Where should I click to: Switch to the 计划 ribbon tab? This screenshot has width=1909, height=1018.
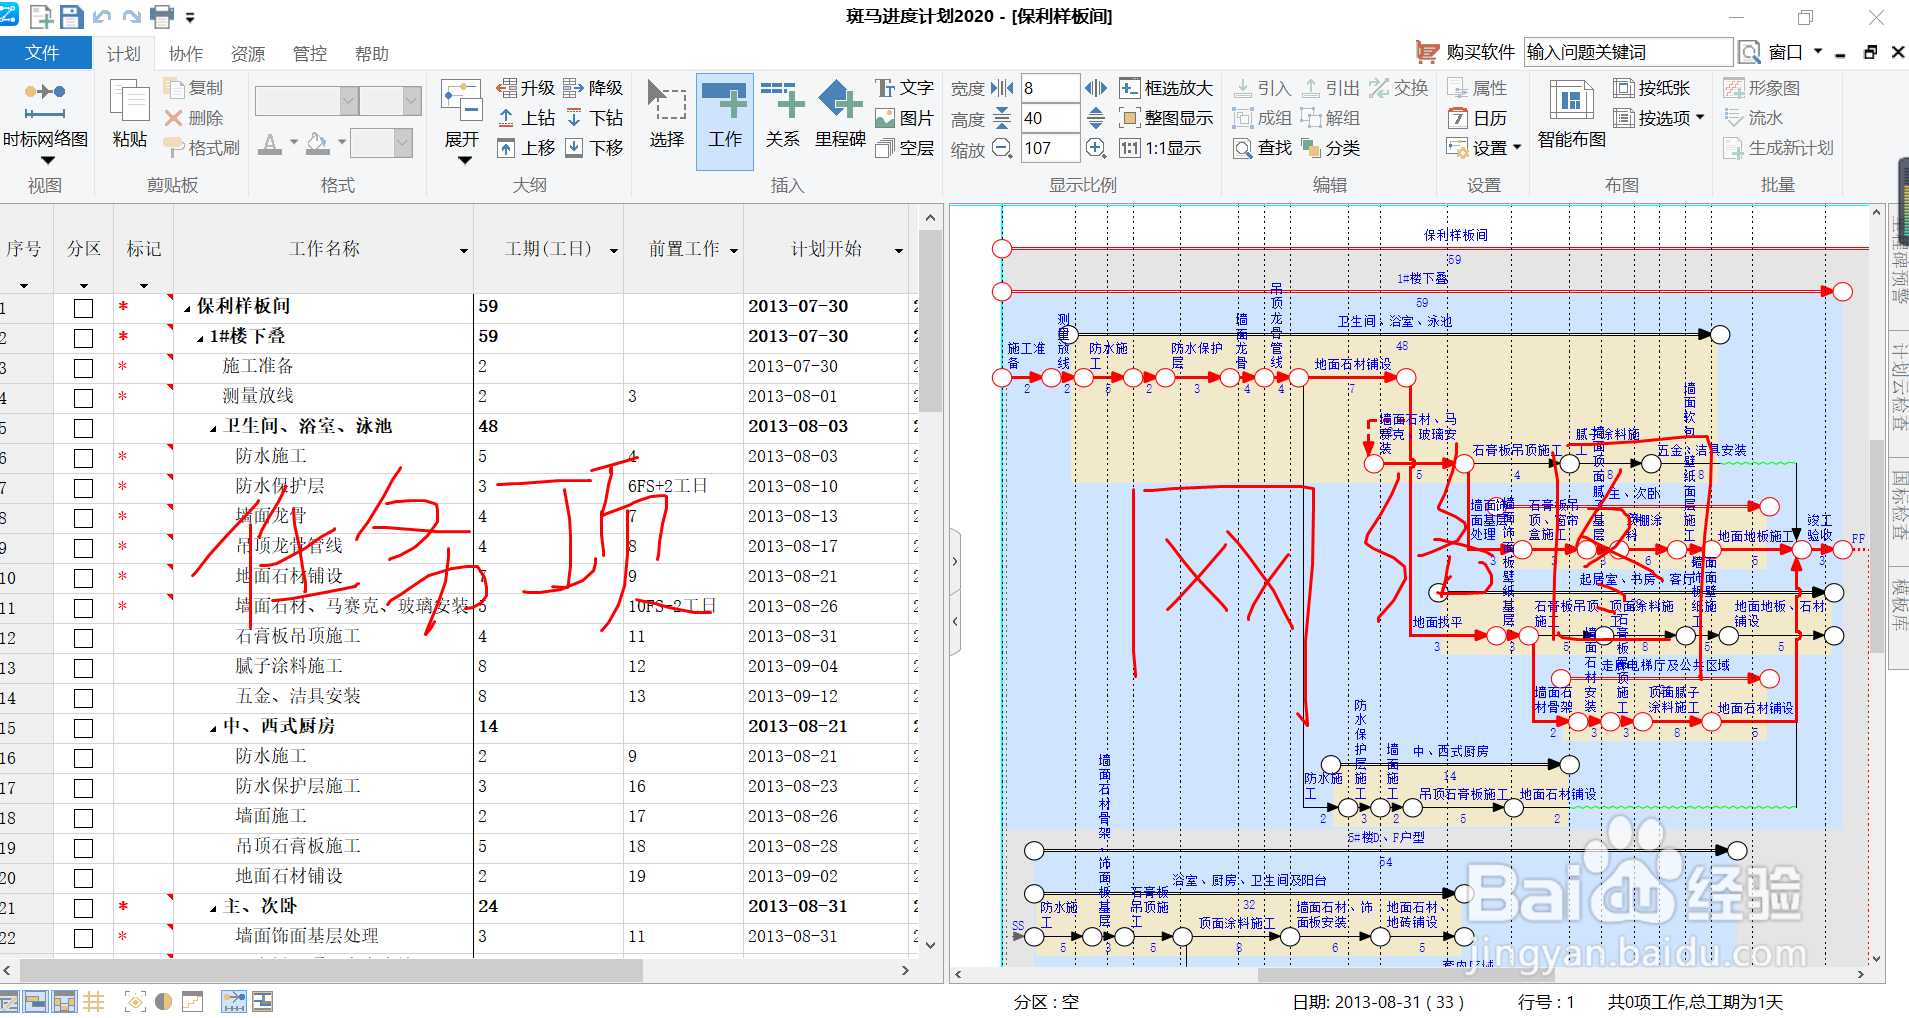coord(124,54)
